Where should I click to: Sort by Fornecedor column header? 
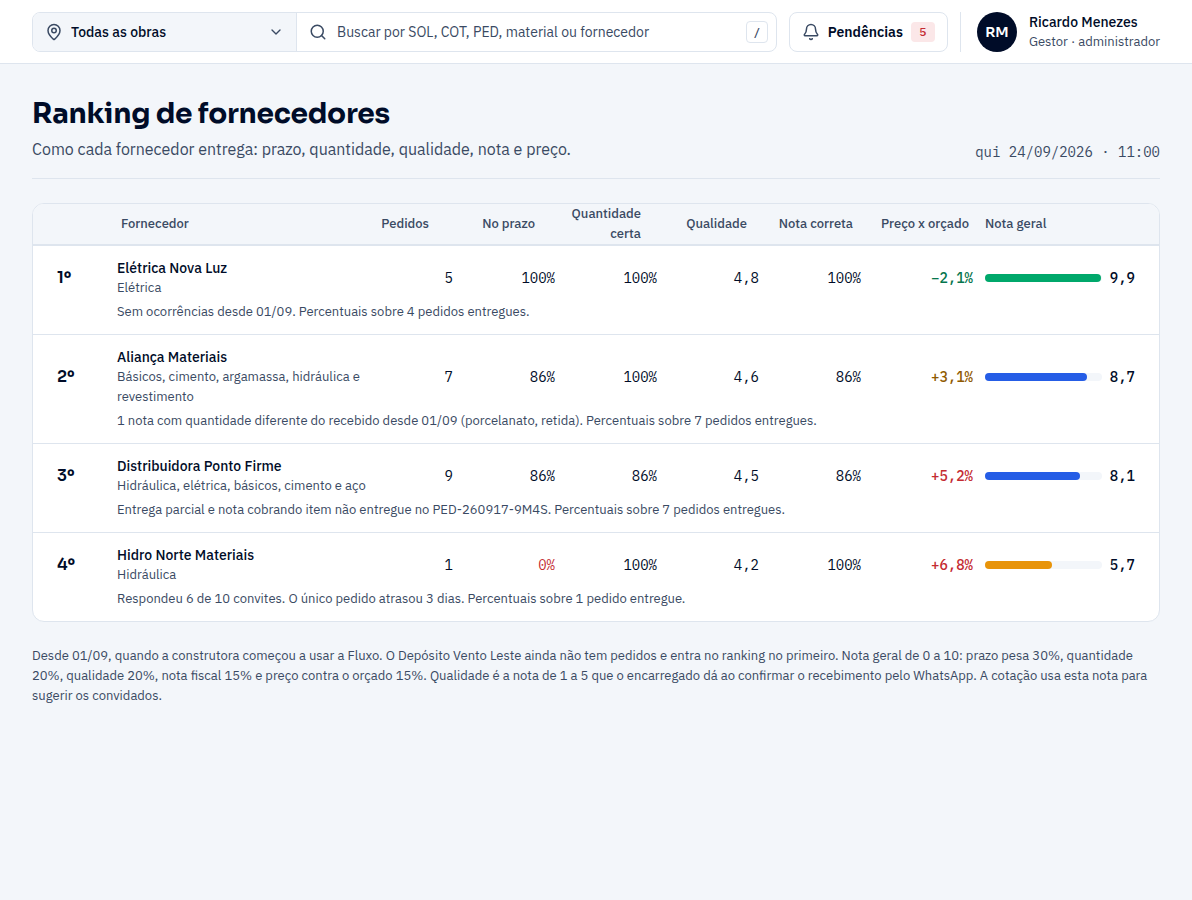click(x=154, y=223)
